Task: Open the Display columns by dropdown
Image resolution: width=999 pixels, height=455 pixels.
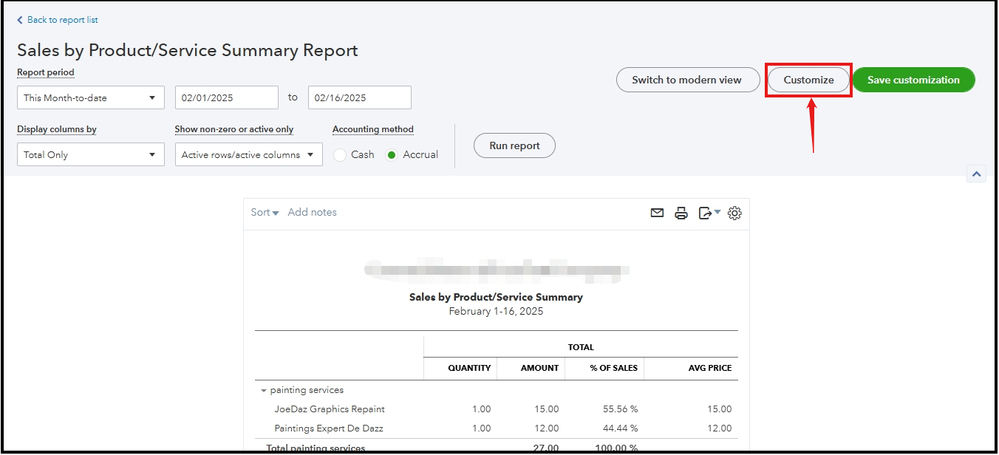Action: pos(91,155)
